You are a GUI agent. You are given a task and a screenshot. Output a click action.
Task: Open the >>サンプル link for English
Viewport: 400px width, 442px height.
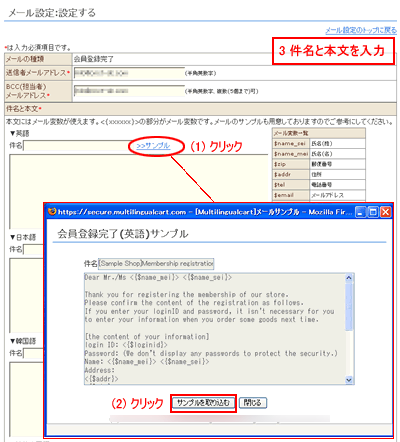pyautogui.click(x=153, y=146)
